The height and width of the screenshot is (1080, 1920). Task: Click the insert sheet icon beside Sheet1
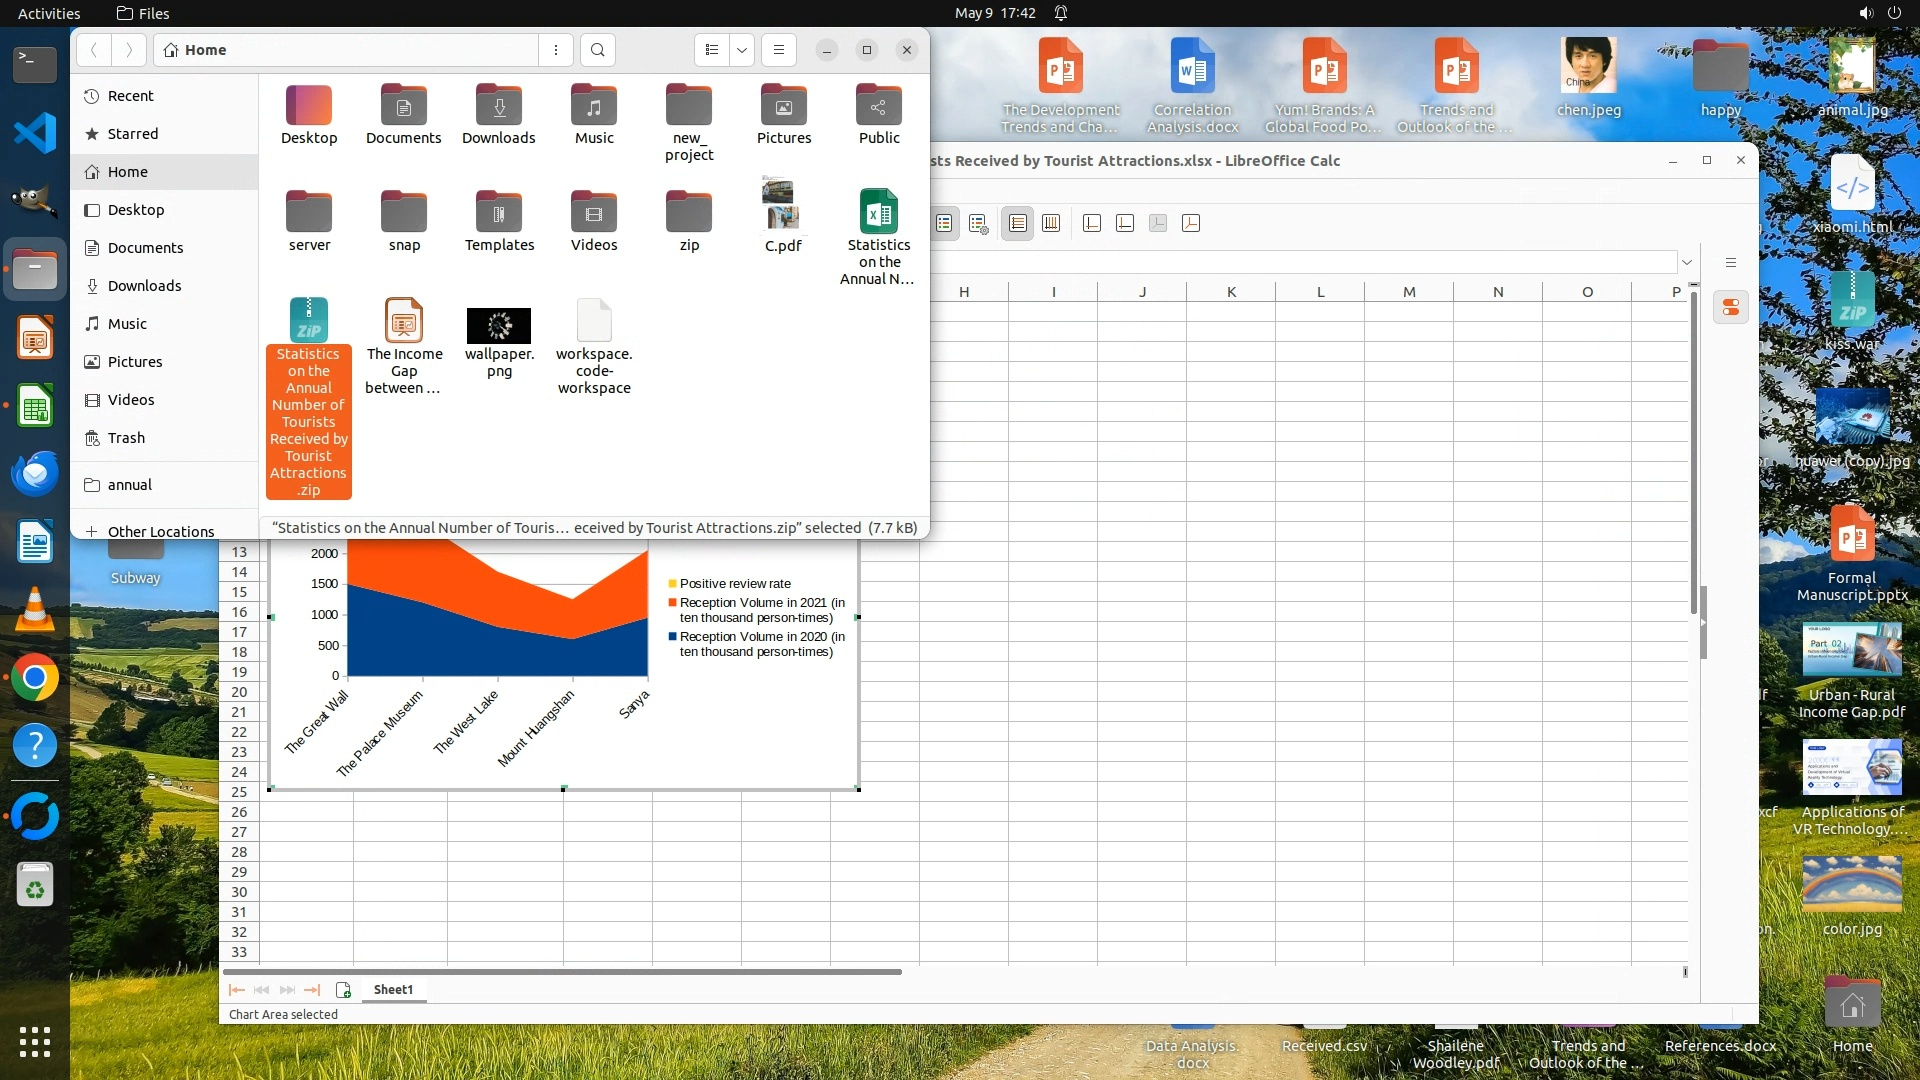(343, 990)
